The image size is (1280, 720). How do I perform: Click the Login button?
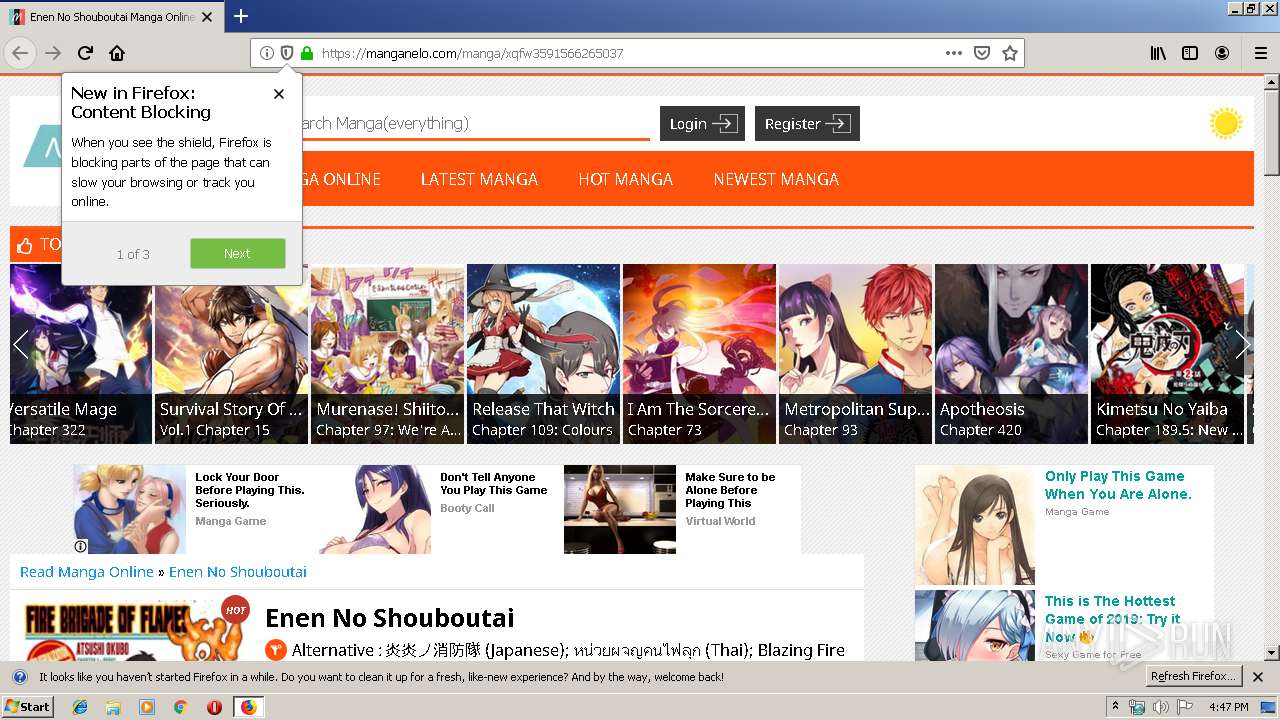(x=702, y=123)
